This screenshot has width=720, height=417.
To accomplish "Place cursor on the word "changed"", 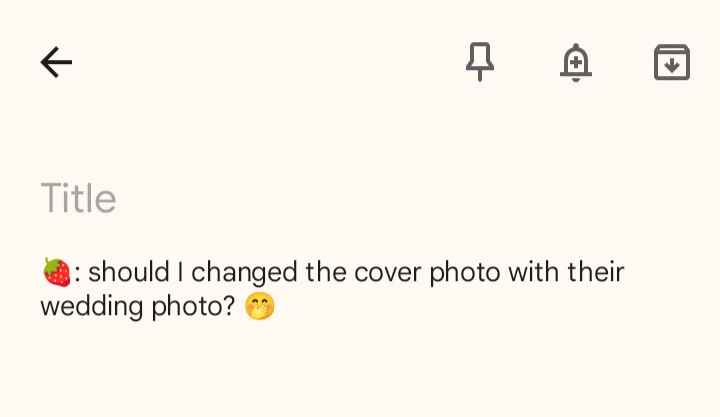I will tap(240, 272).
